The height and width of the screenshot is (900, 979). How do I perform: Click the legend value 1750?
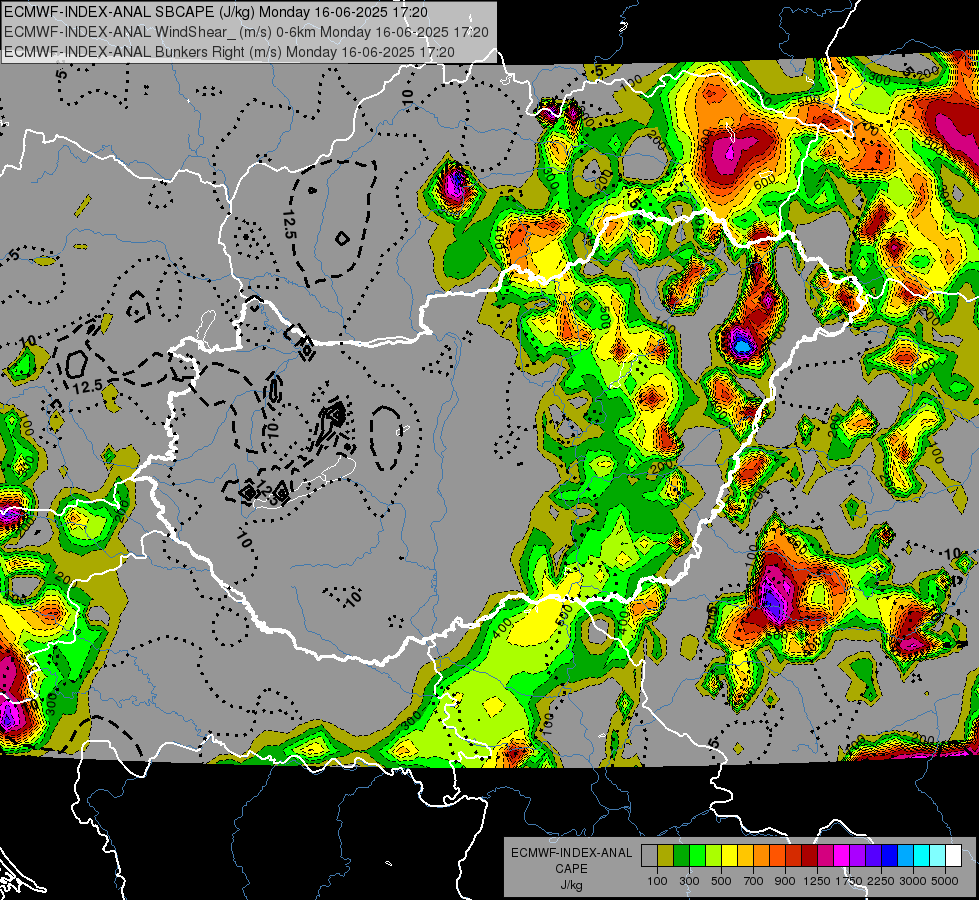tap(849, 881)
